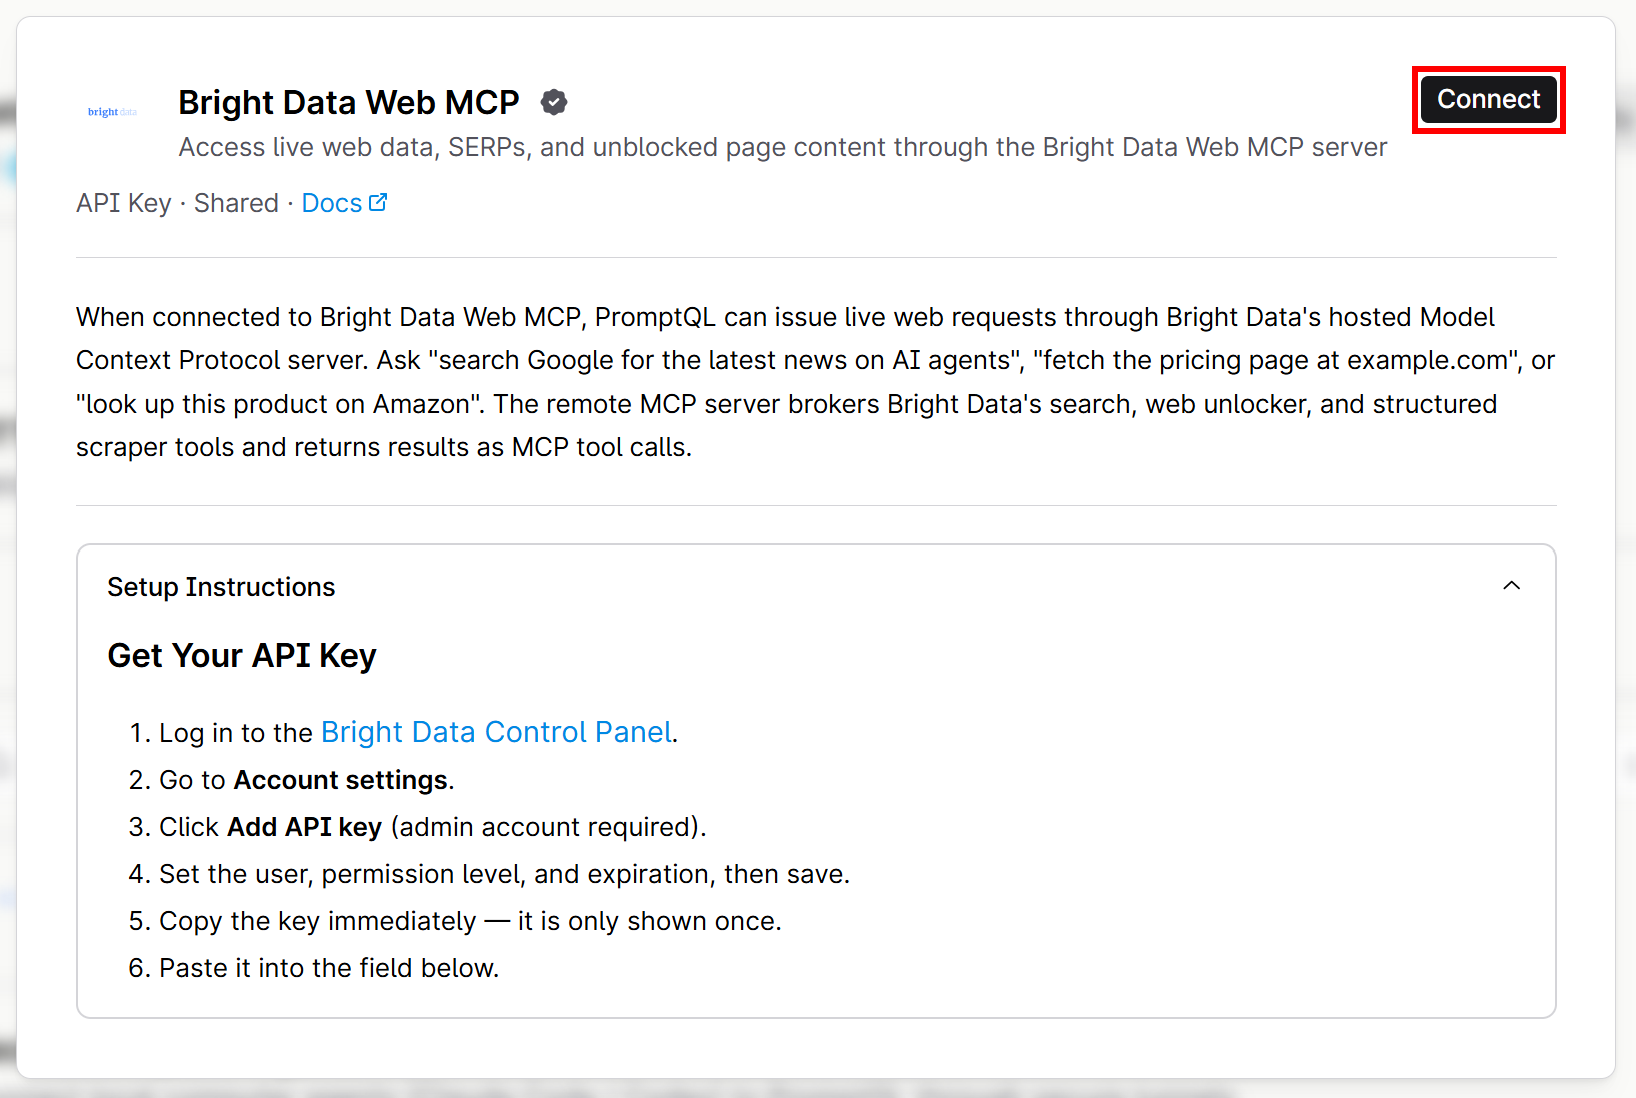Click the Bright Data Web MCP title

click(x=349, y=102)
